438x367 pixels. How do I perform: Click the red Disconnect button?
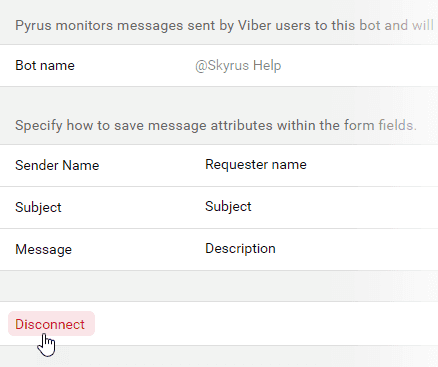point(51,324)
